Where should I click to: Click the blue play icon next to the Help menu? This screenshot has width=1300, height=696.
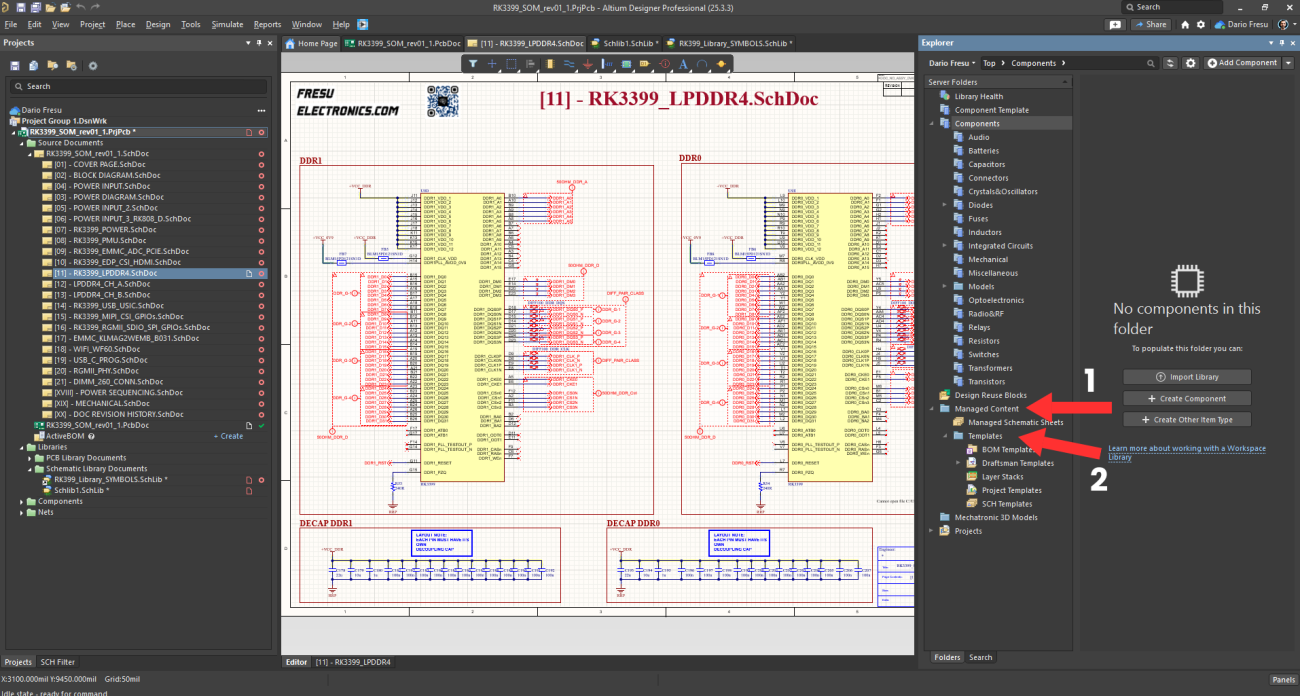[x=362, y=24]
